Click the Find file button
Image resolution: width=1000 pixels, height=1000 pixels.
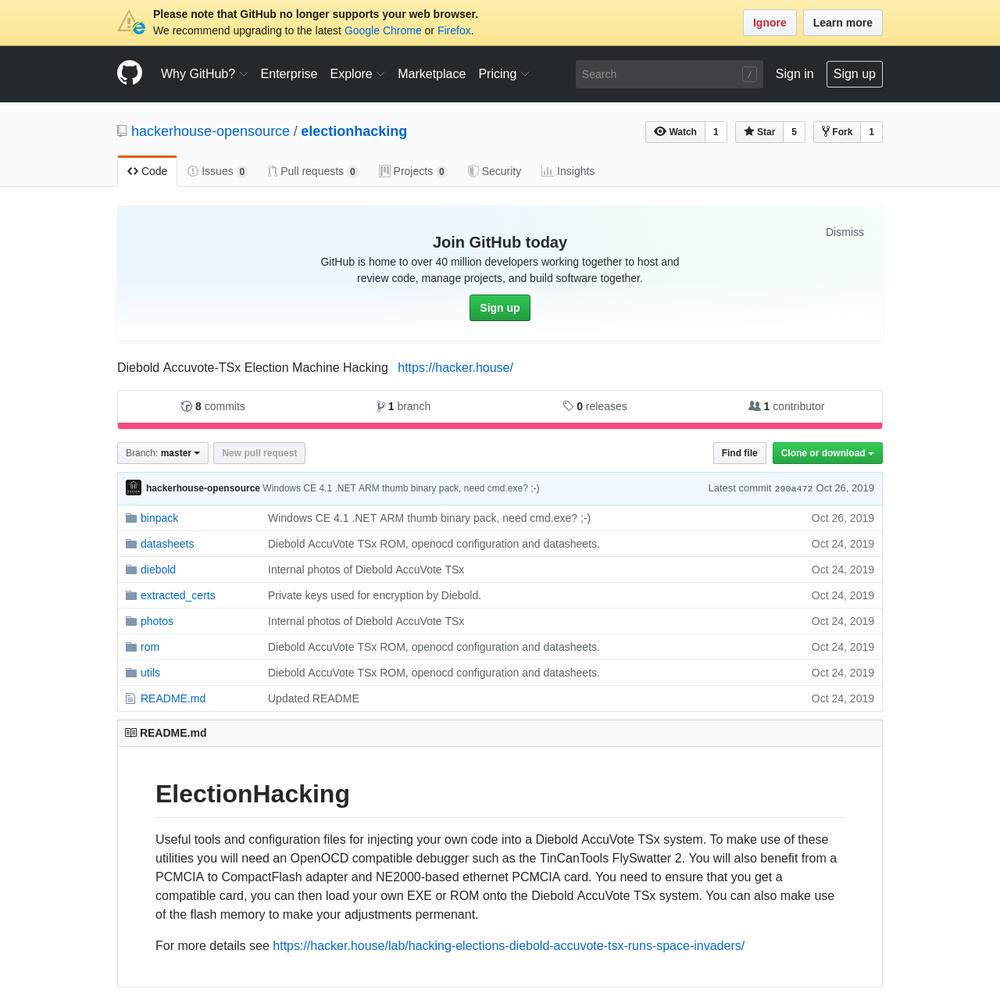(x=739, y=453)
